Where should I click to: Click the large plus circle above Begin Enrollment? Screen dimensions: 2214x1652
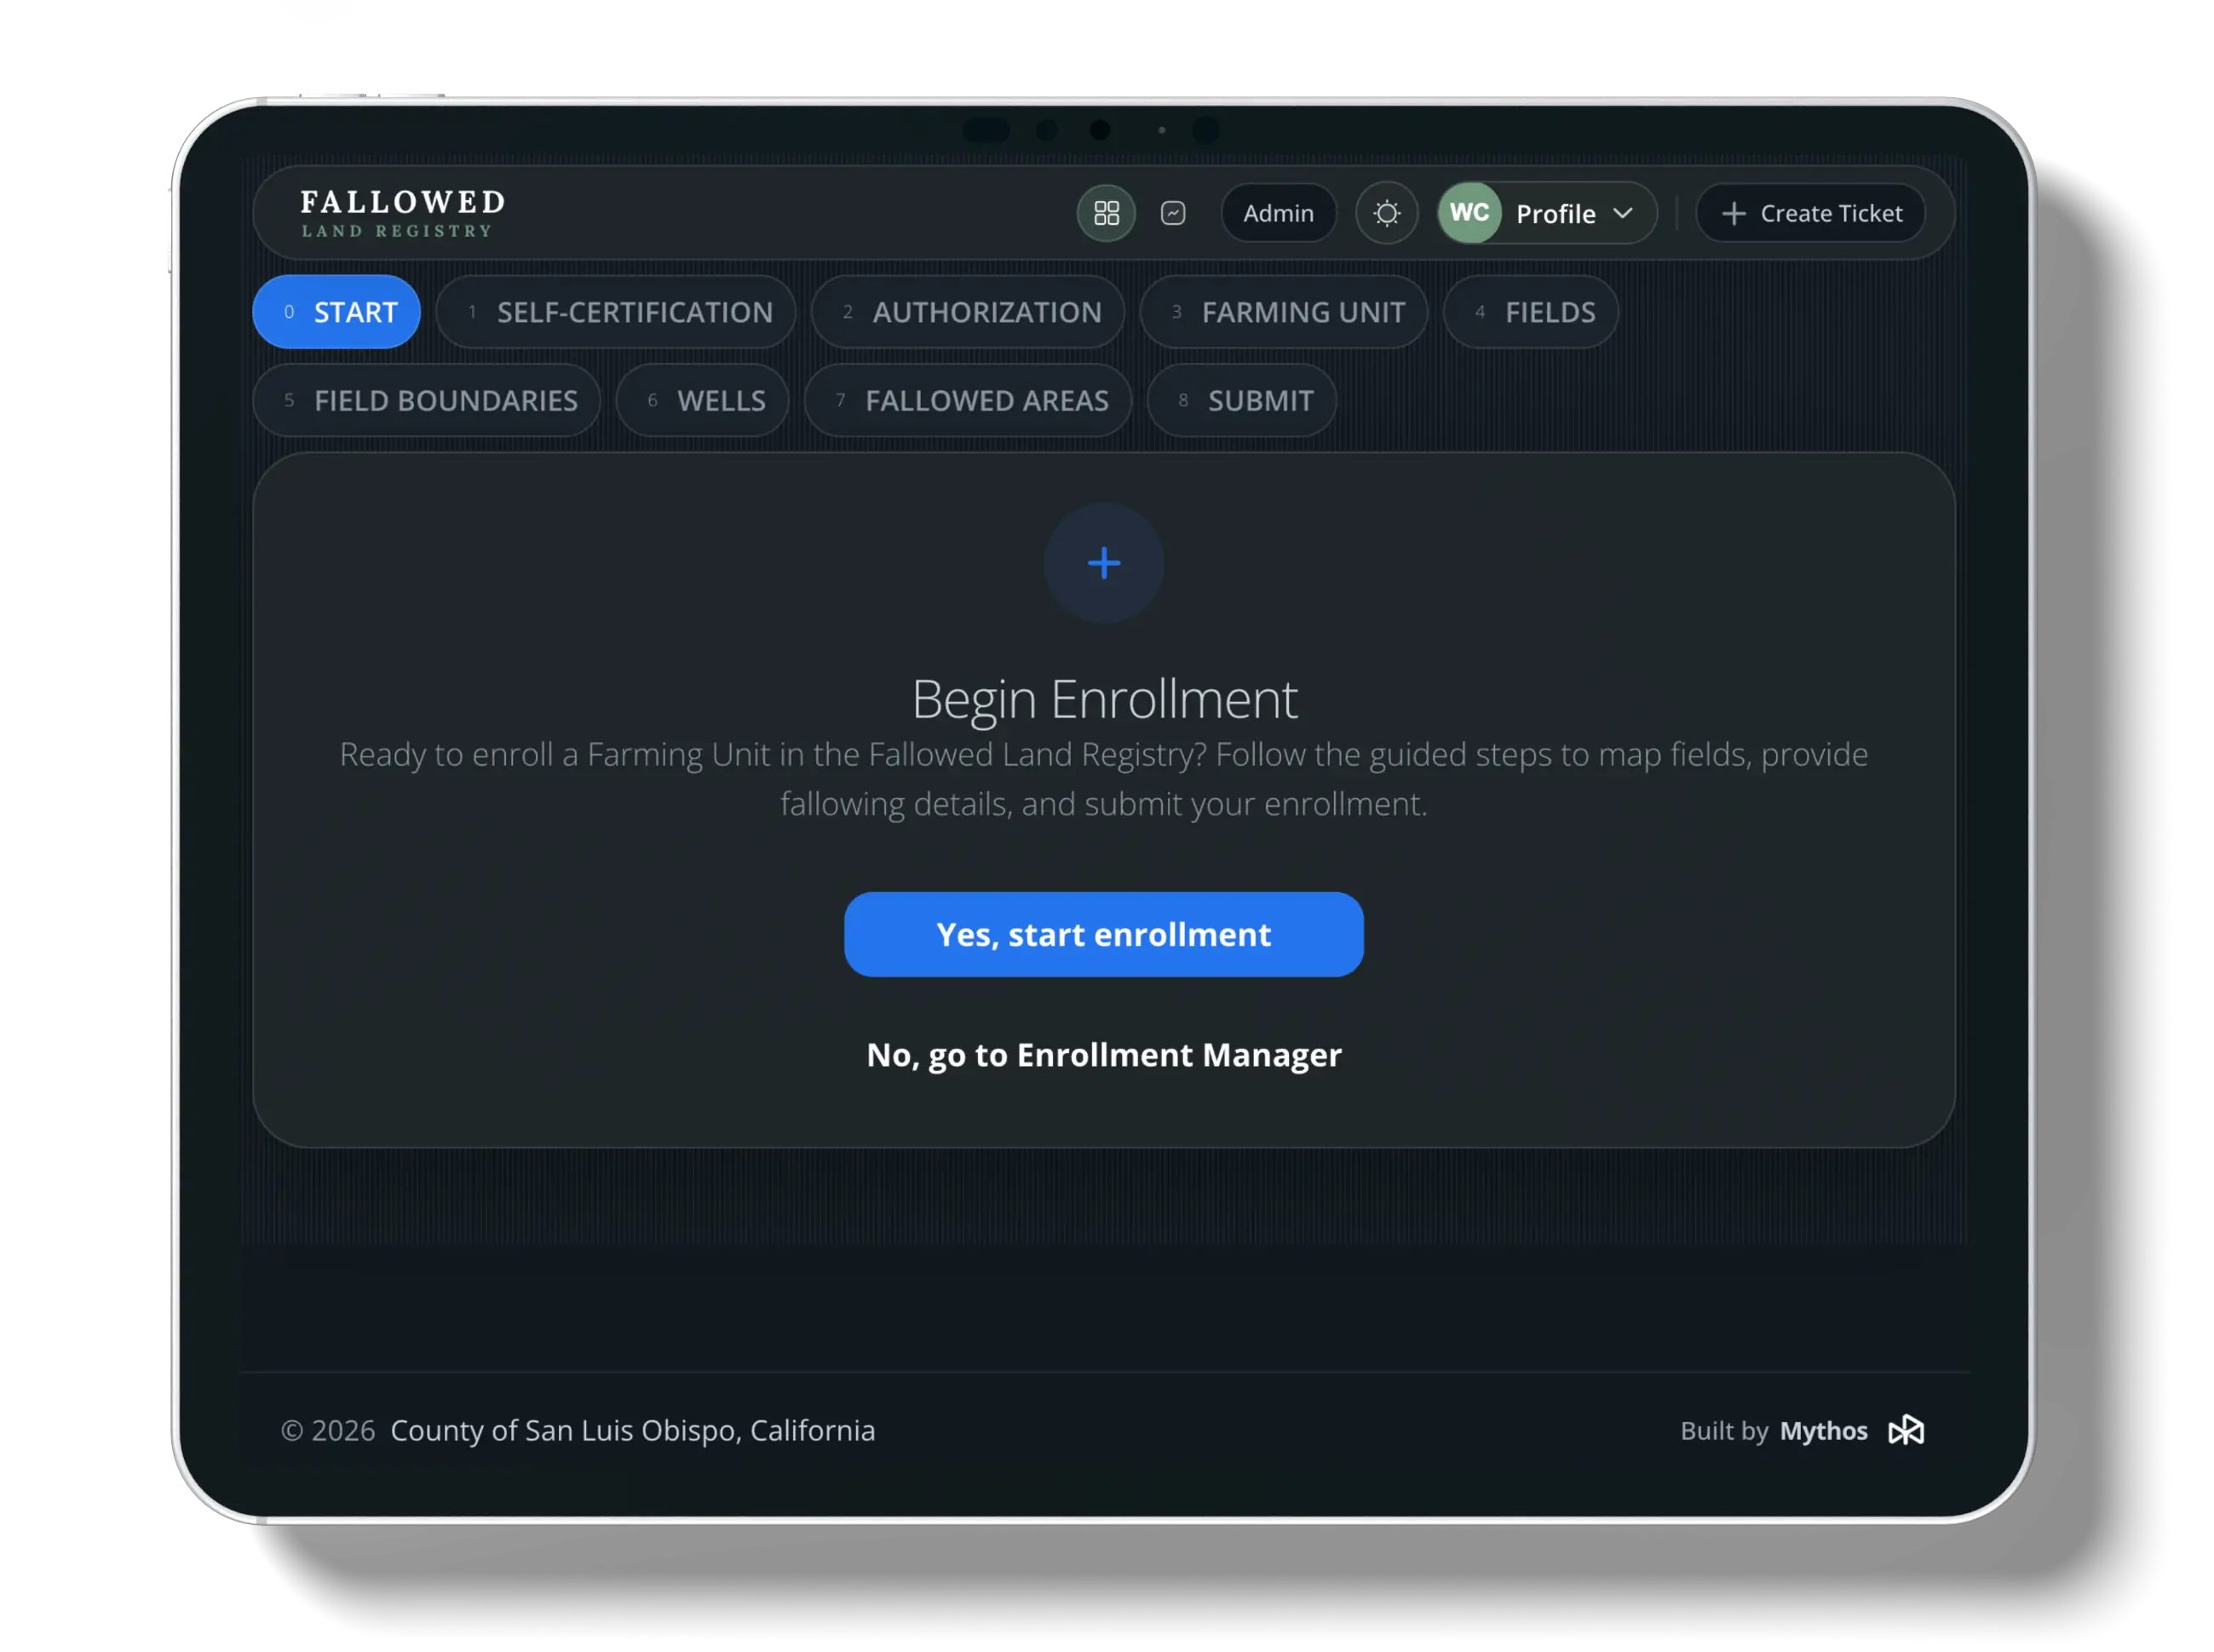tap(1103, 563)
